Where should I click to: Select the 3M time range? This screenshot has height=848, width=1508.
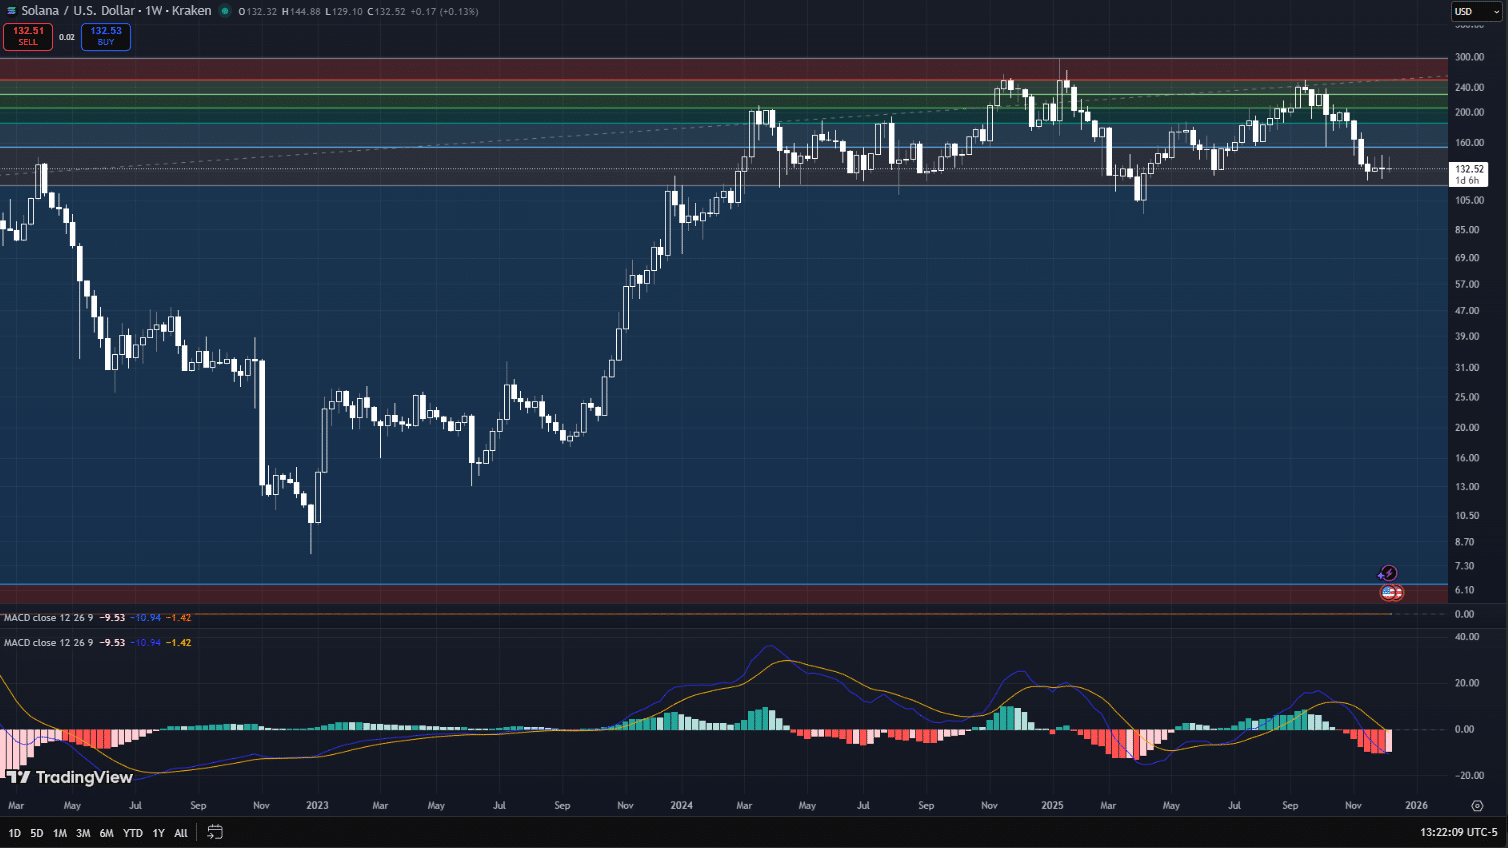click(83, 833)
